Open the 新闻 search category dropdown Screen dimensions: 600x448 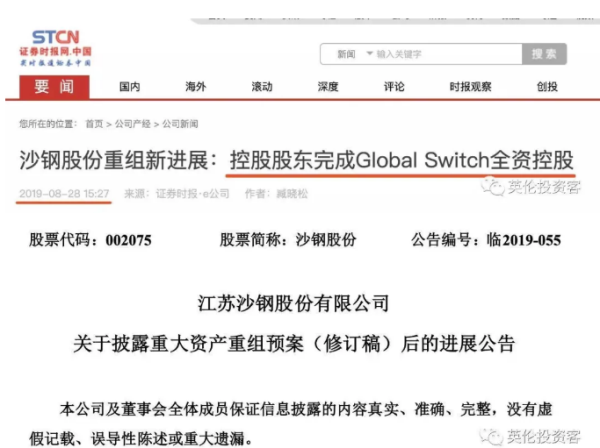tap(354, 54)
